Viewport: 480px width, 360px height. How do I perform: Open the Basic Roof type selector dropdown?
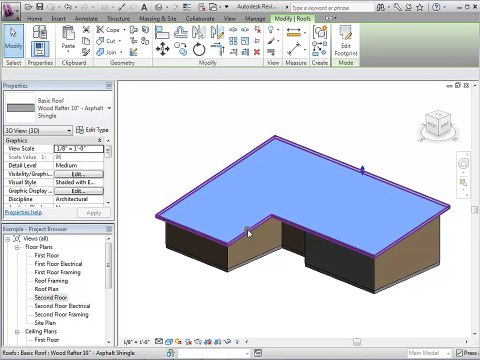[x=109, y=108]
